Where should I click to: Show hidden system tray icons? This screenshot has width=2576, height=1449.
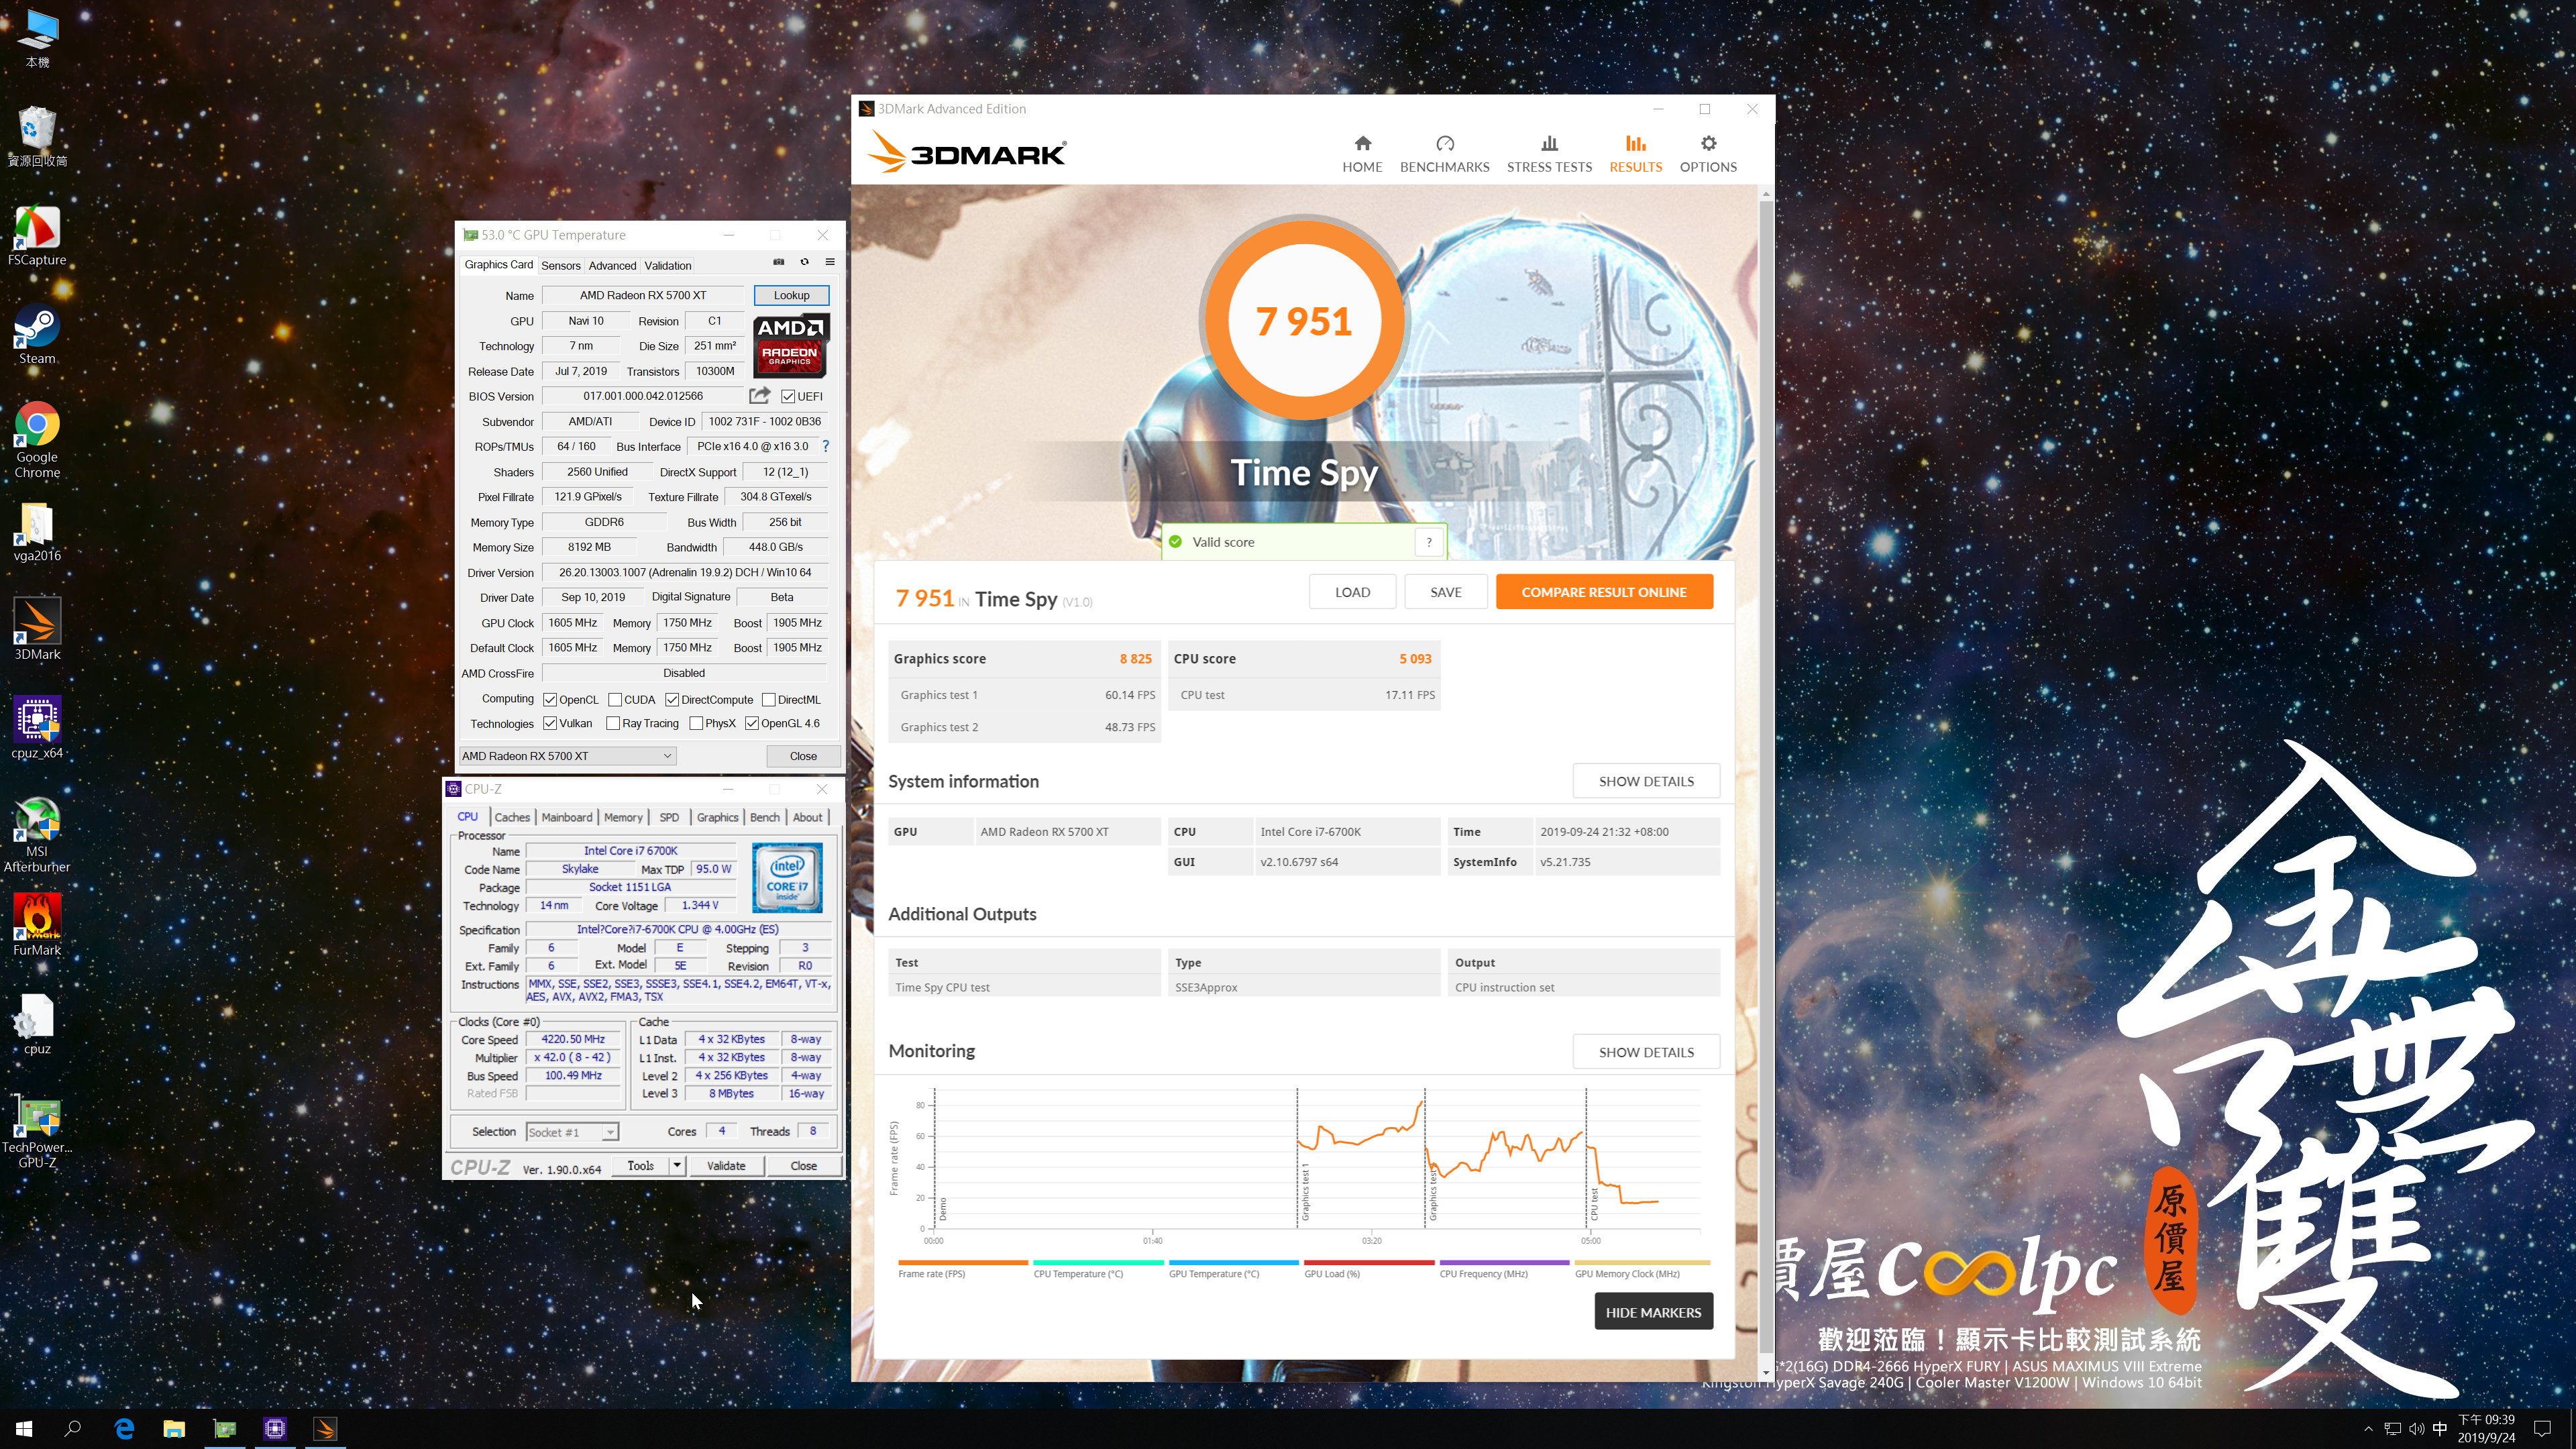coord(2367,1429)
